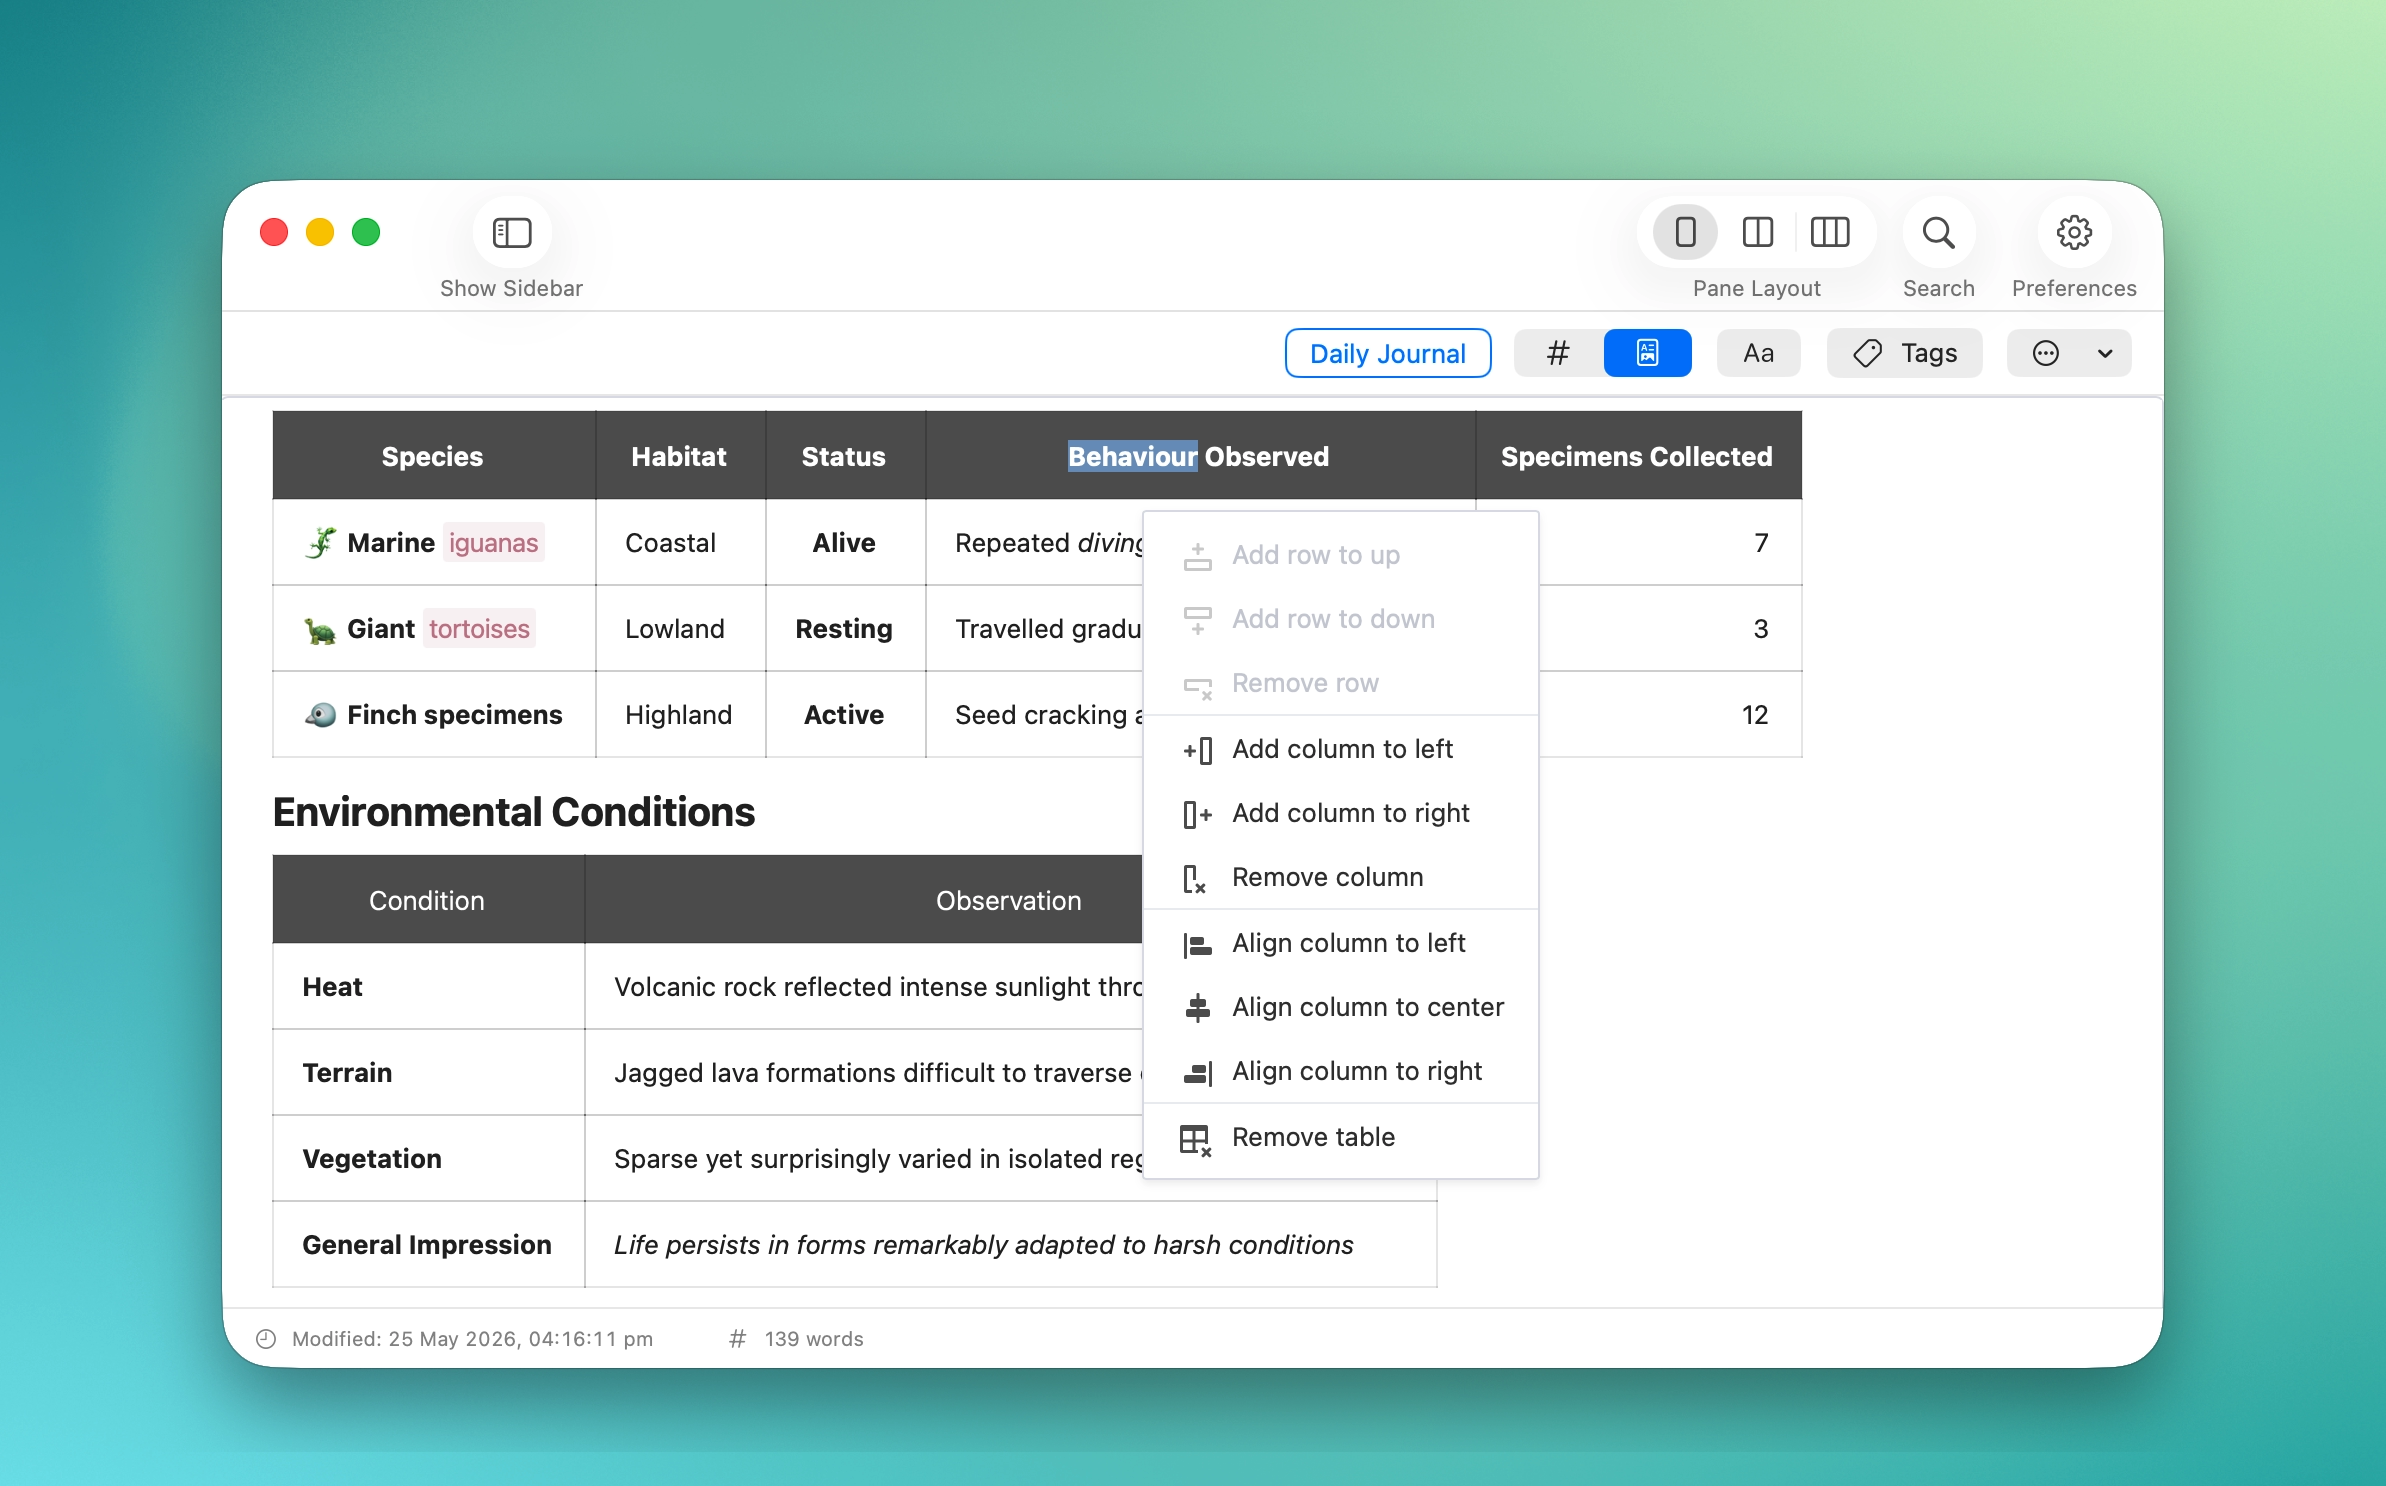Click the tortoises tag
Screen dimensions: 2386x1486
pyautogui.click(x=479, y=629)
